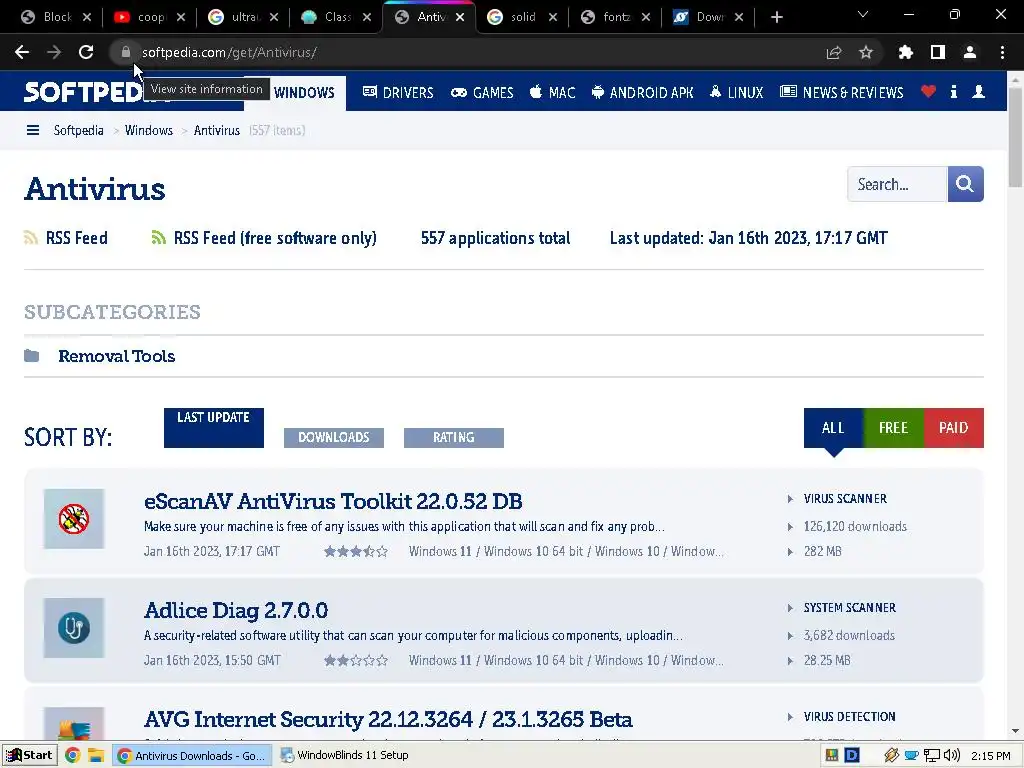Open the ANDROID APK section
This screenshot has width=1024, height=768.
pos(642,92)
